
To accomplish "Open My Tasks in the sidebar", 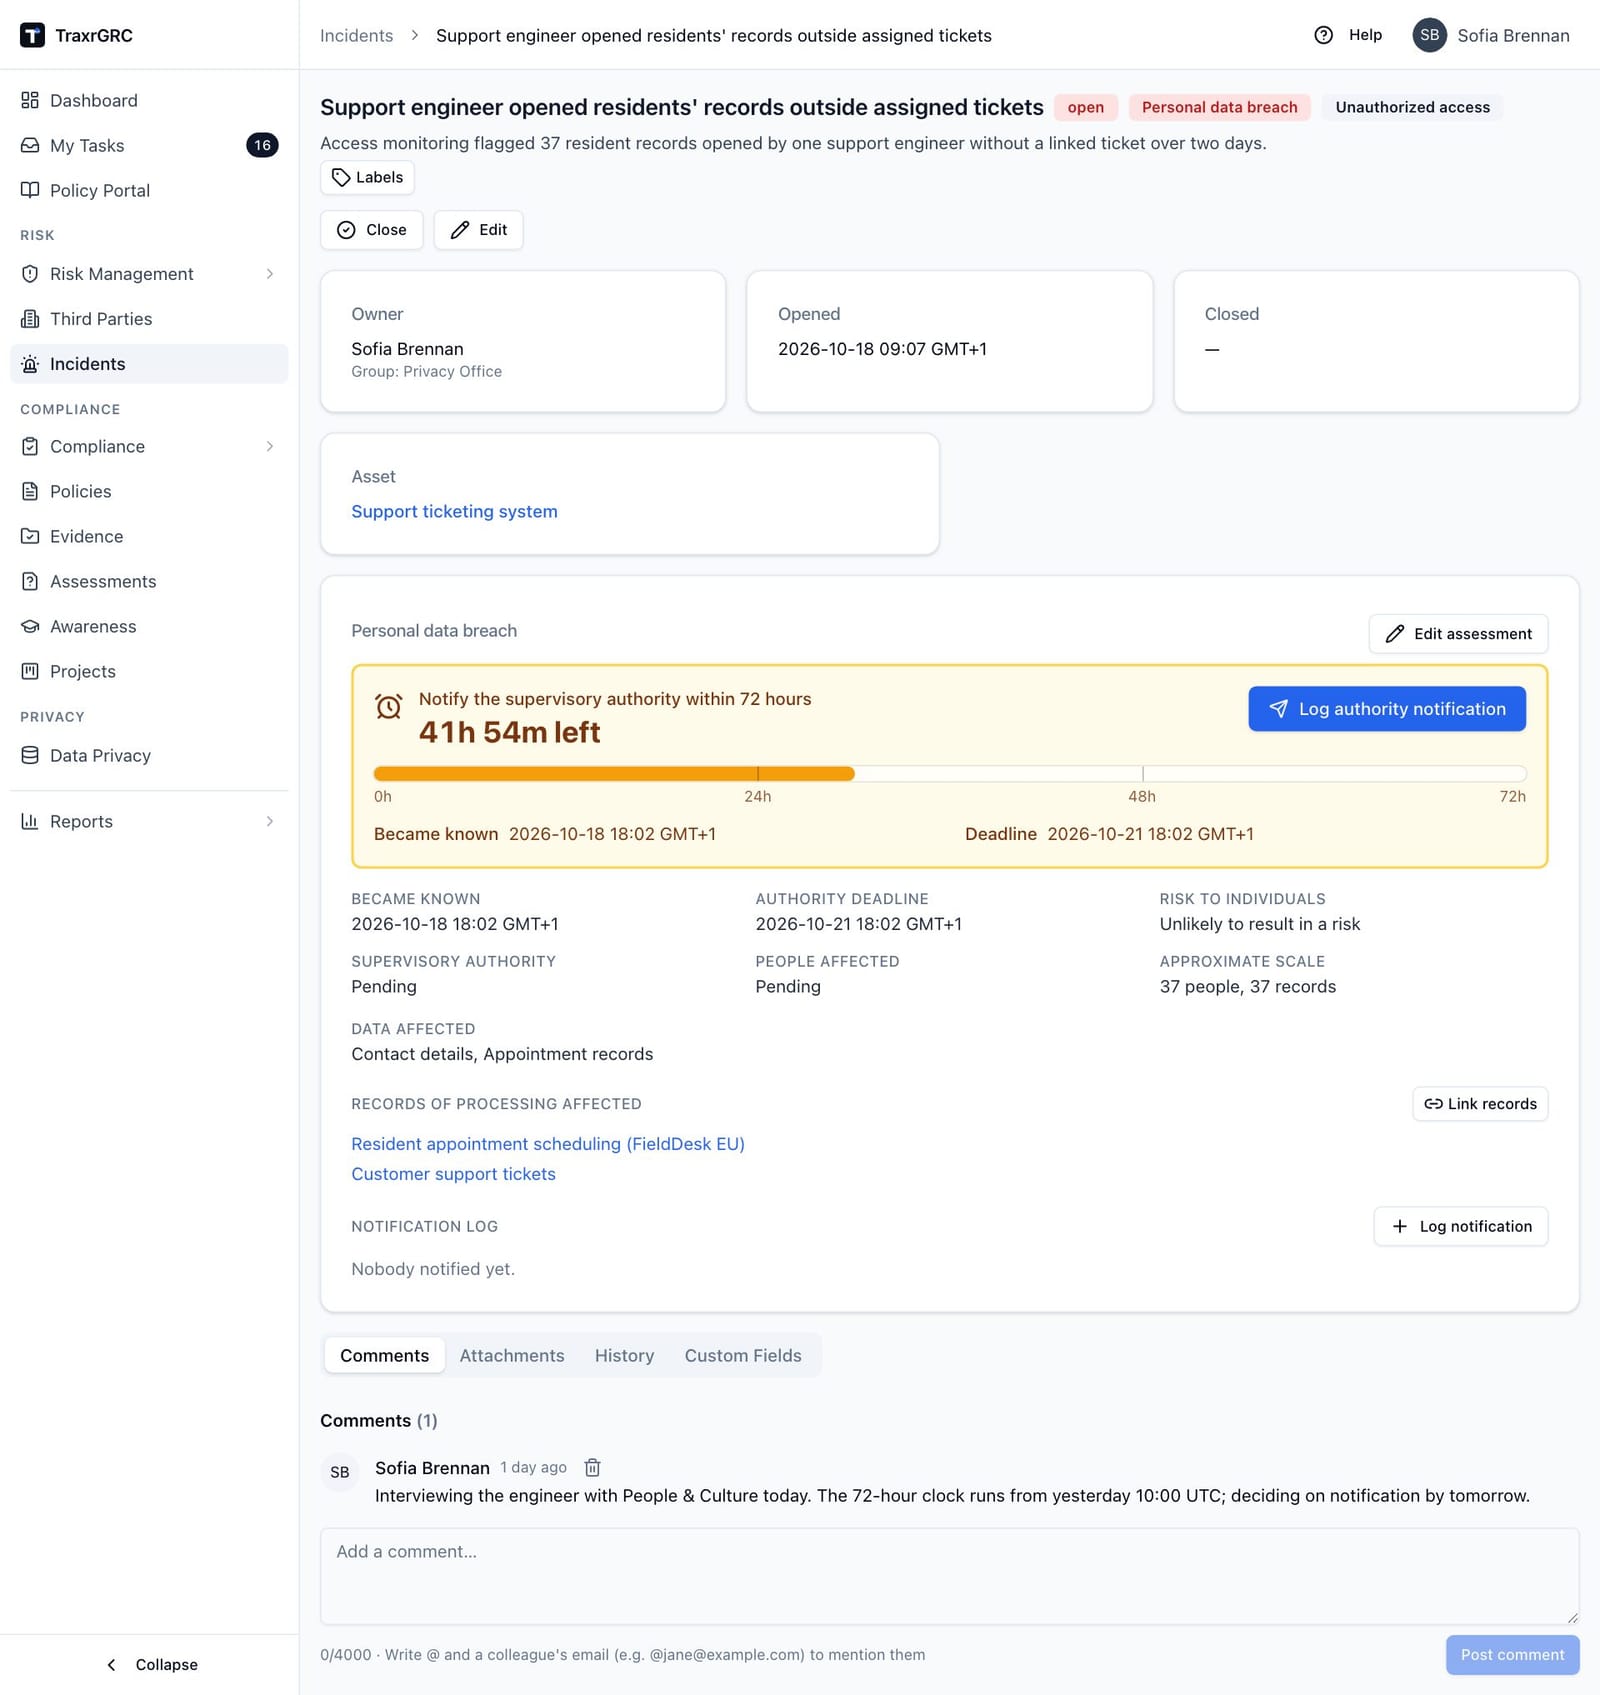I will (149, 145).
